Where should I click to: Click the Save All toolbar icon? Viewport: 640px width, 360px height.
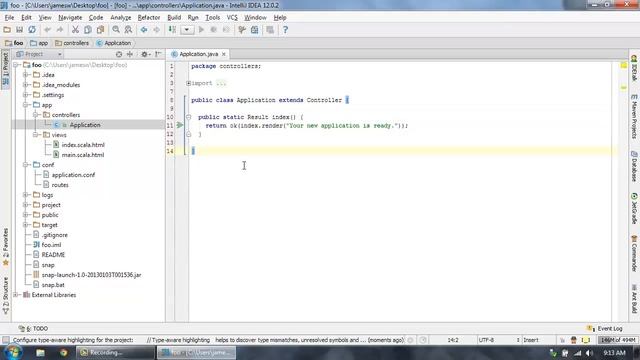19,30
